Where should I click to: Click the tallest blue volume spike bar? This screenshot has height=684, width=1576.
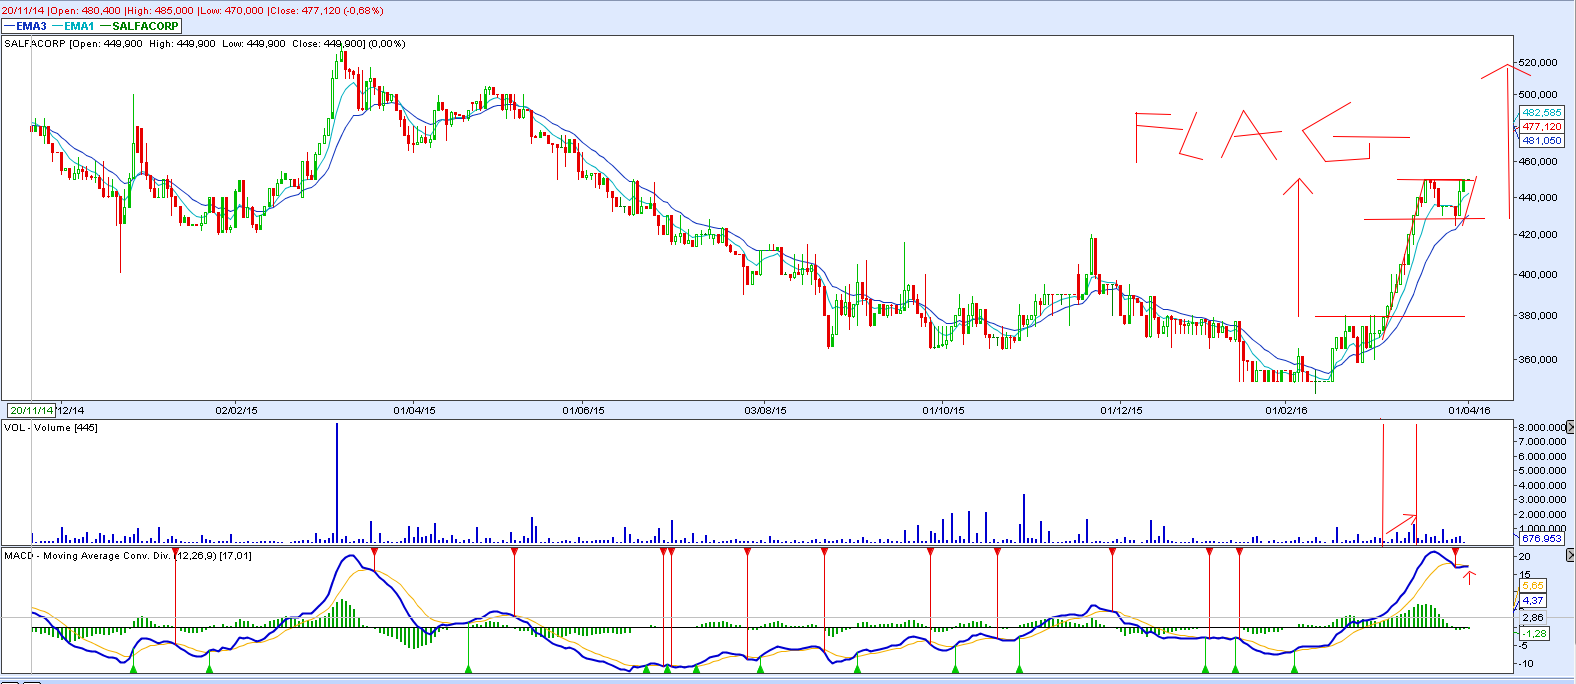coord(337,480)
